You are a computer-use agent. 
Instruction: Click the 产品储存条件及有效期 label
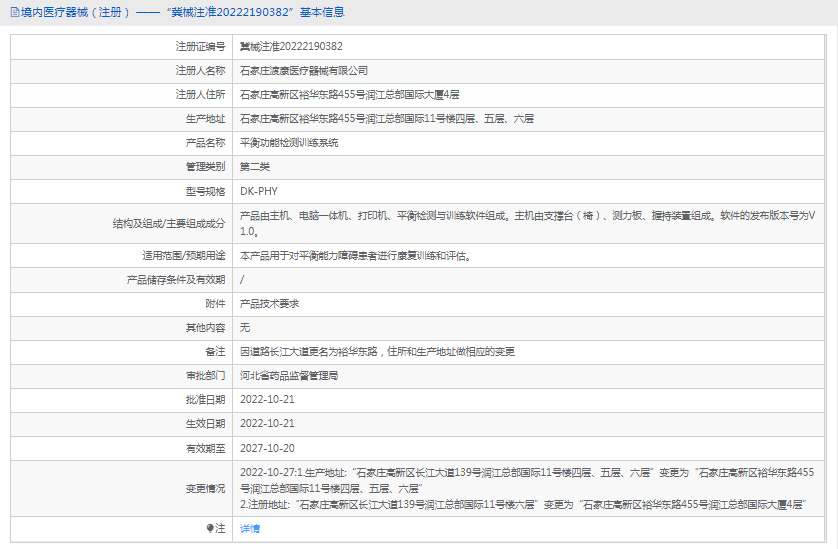[x=176, y=280]
